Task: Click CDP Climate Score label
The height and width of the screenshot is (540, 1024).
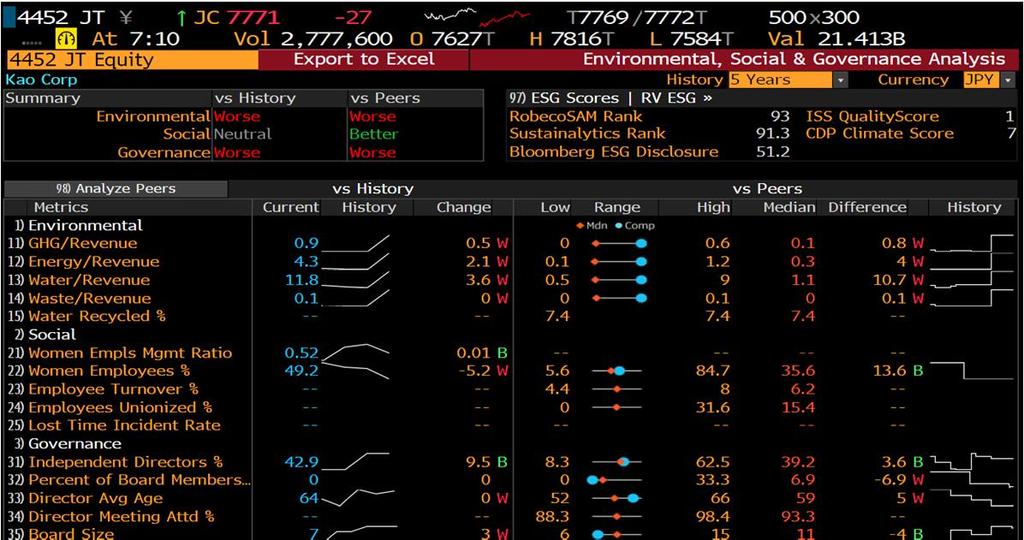Action: (x=880, y=134)
